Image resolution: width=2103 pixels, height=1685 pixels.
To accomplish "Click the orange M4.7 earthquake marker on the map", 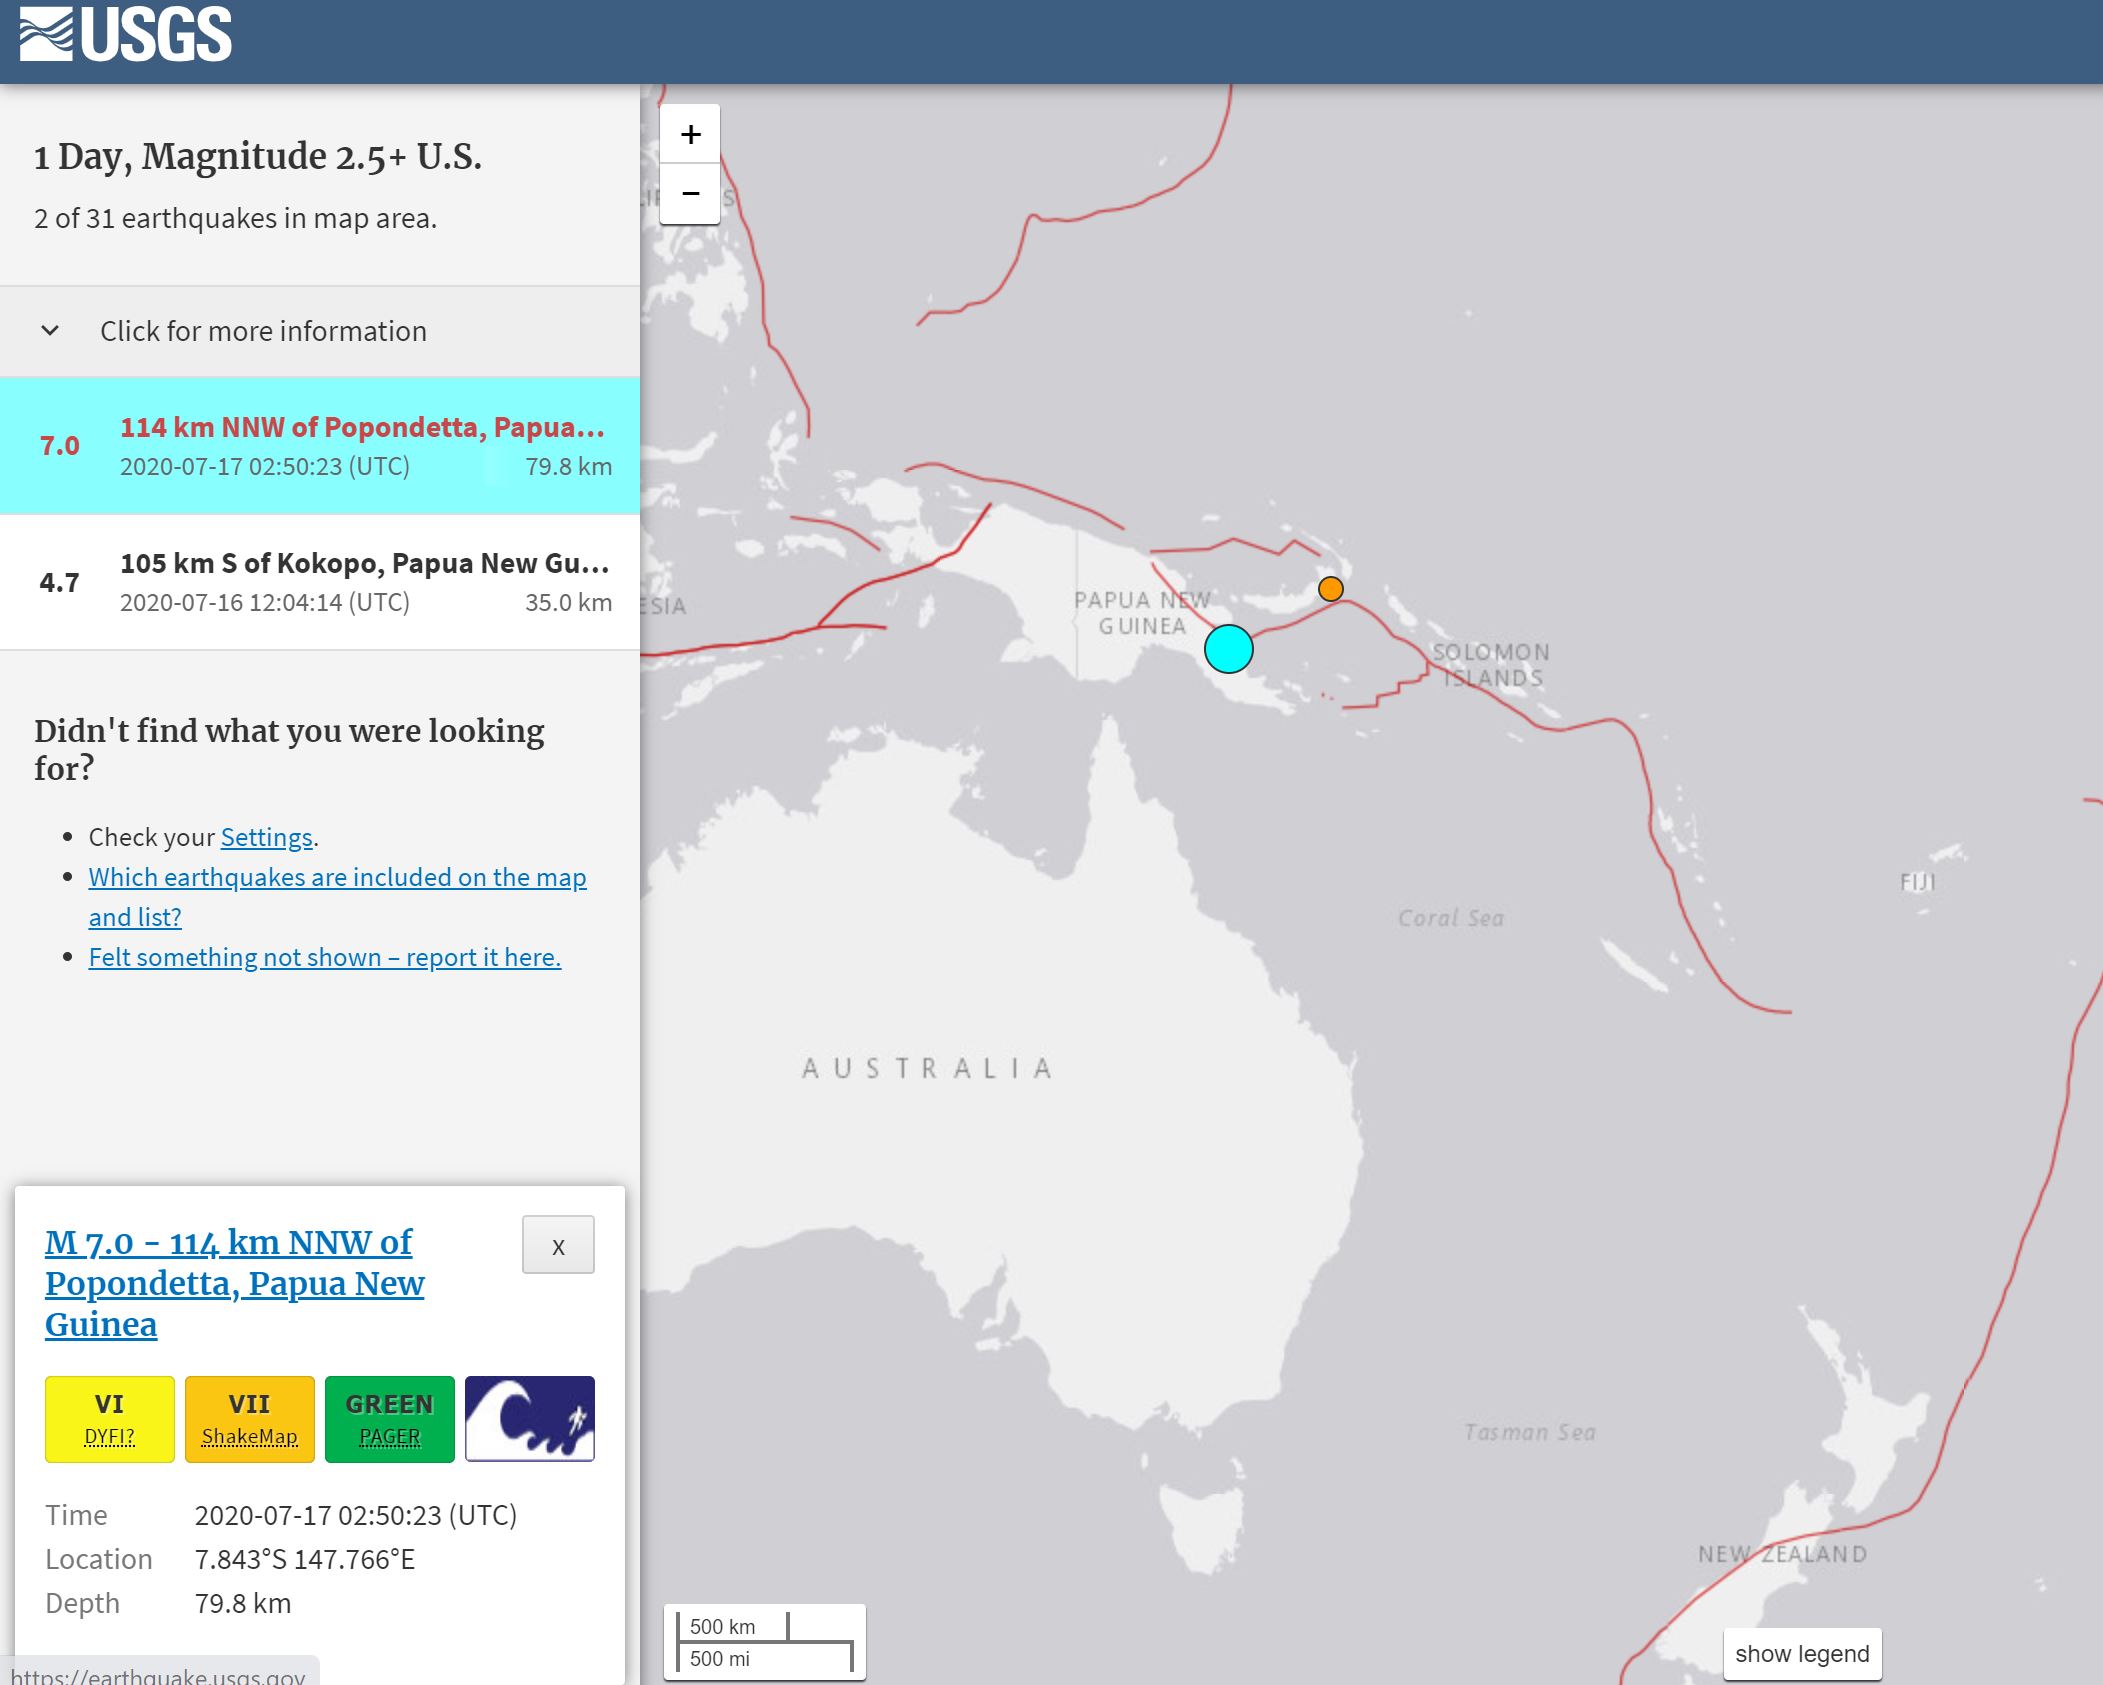I will pos(1330,589).
